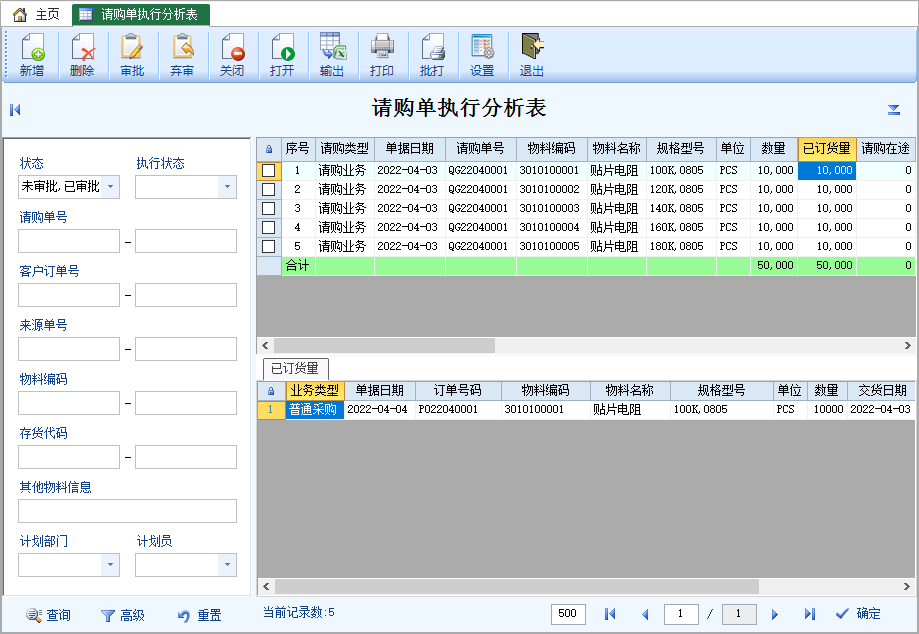Select the cell 3010100003 in row 3
This screenshot has height=634, width=919.
pos(551,208)
